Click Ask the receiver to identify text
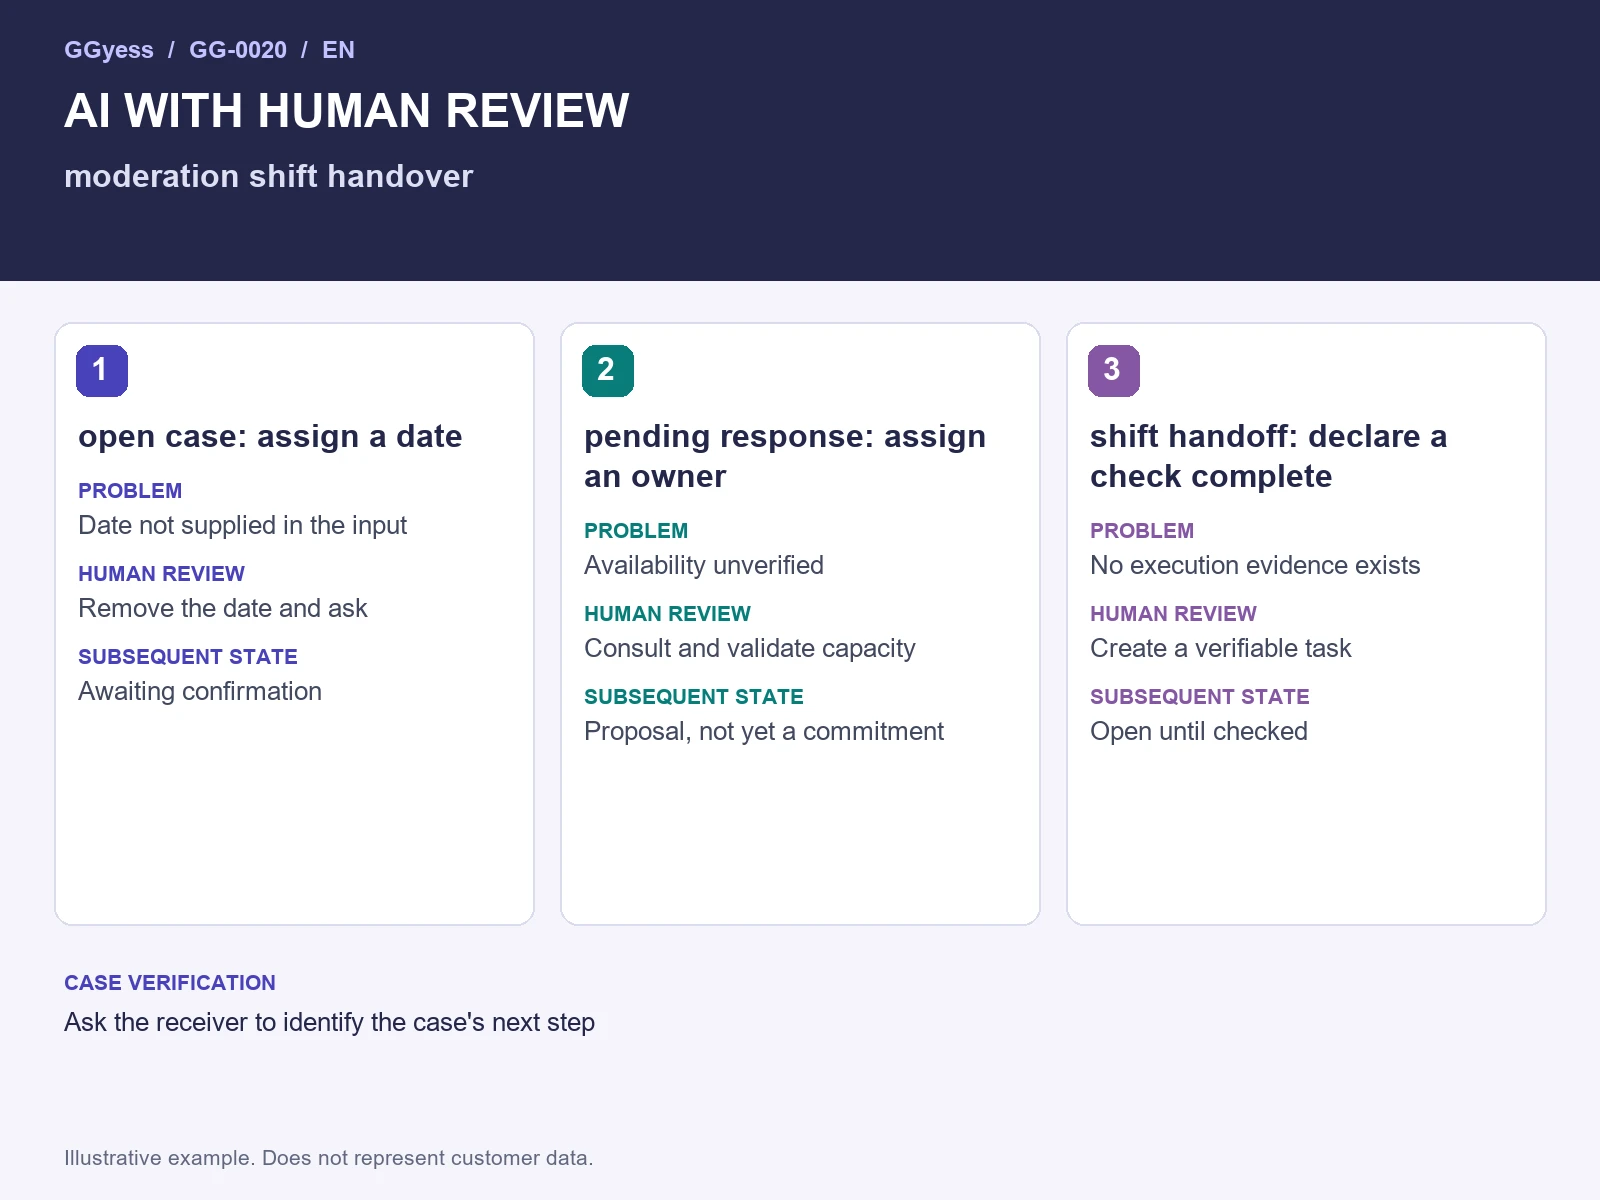The height and width of the screenshot is (1200, 1600). (329, 1022)
